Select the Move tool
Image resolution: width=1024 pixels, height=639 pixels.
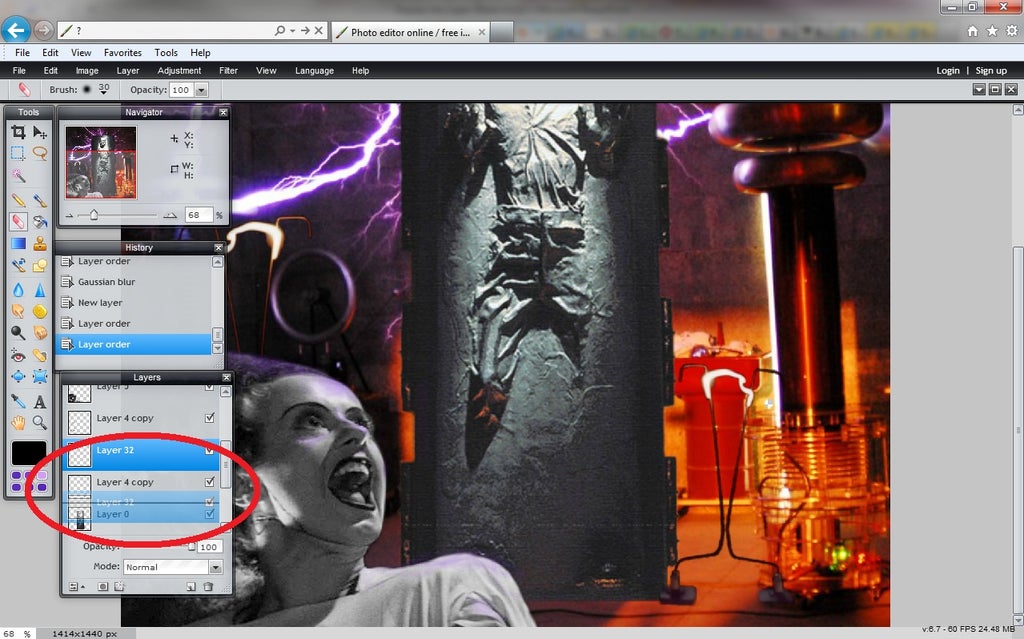click(40, 133)
